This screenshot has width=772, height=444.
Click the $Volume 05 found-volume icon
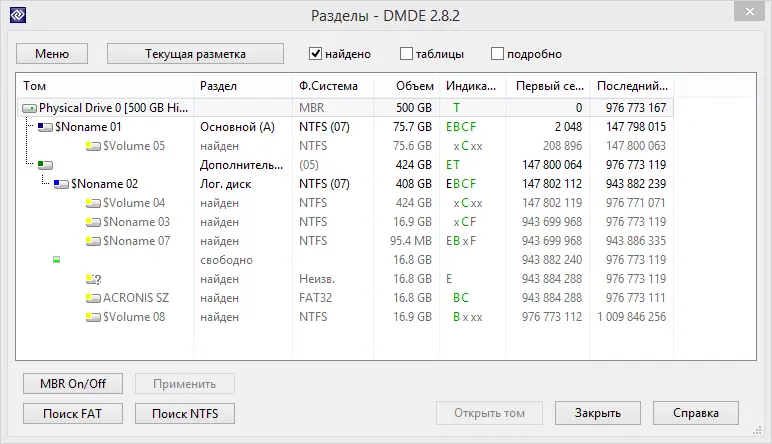(x=94, y=146)
